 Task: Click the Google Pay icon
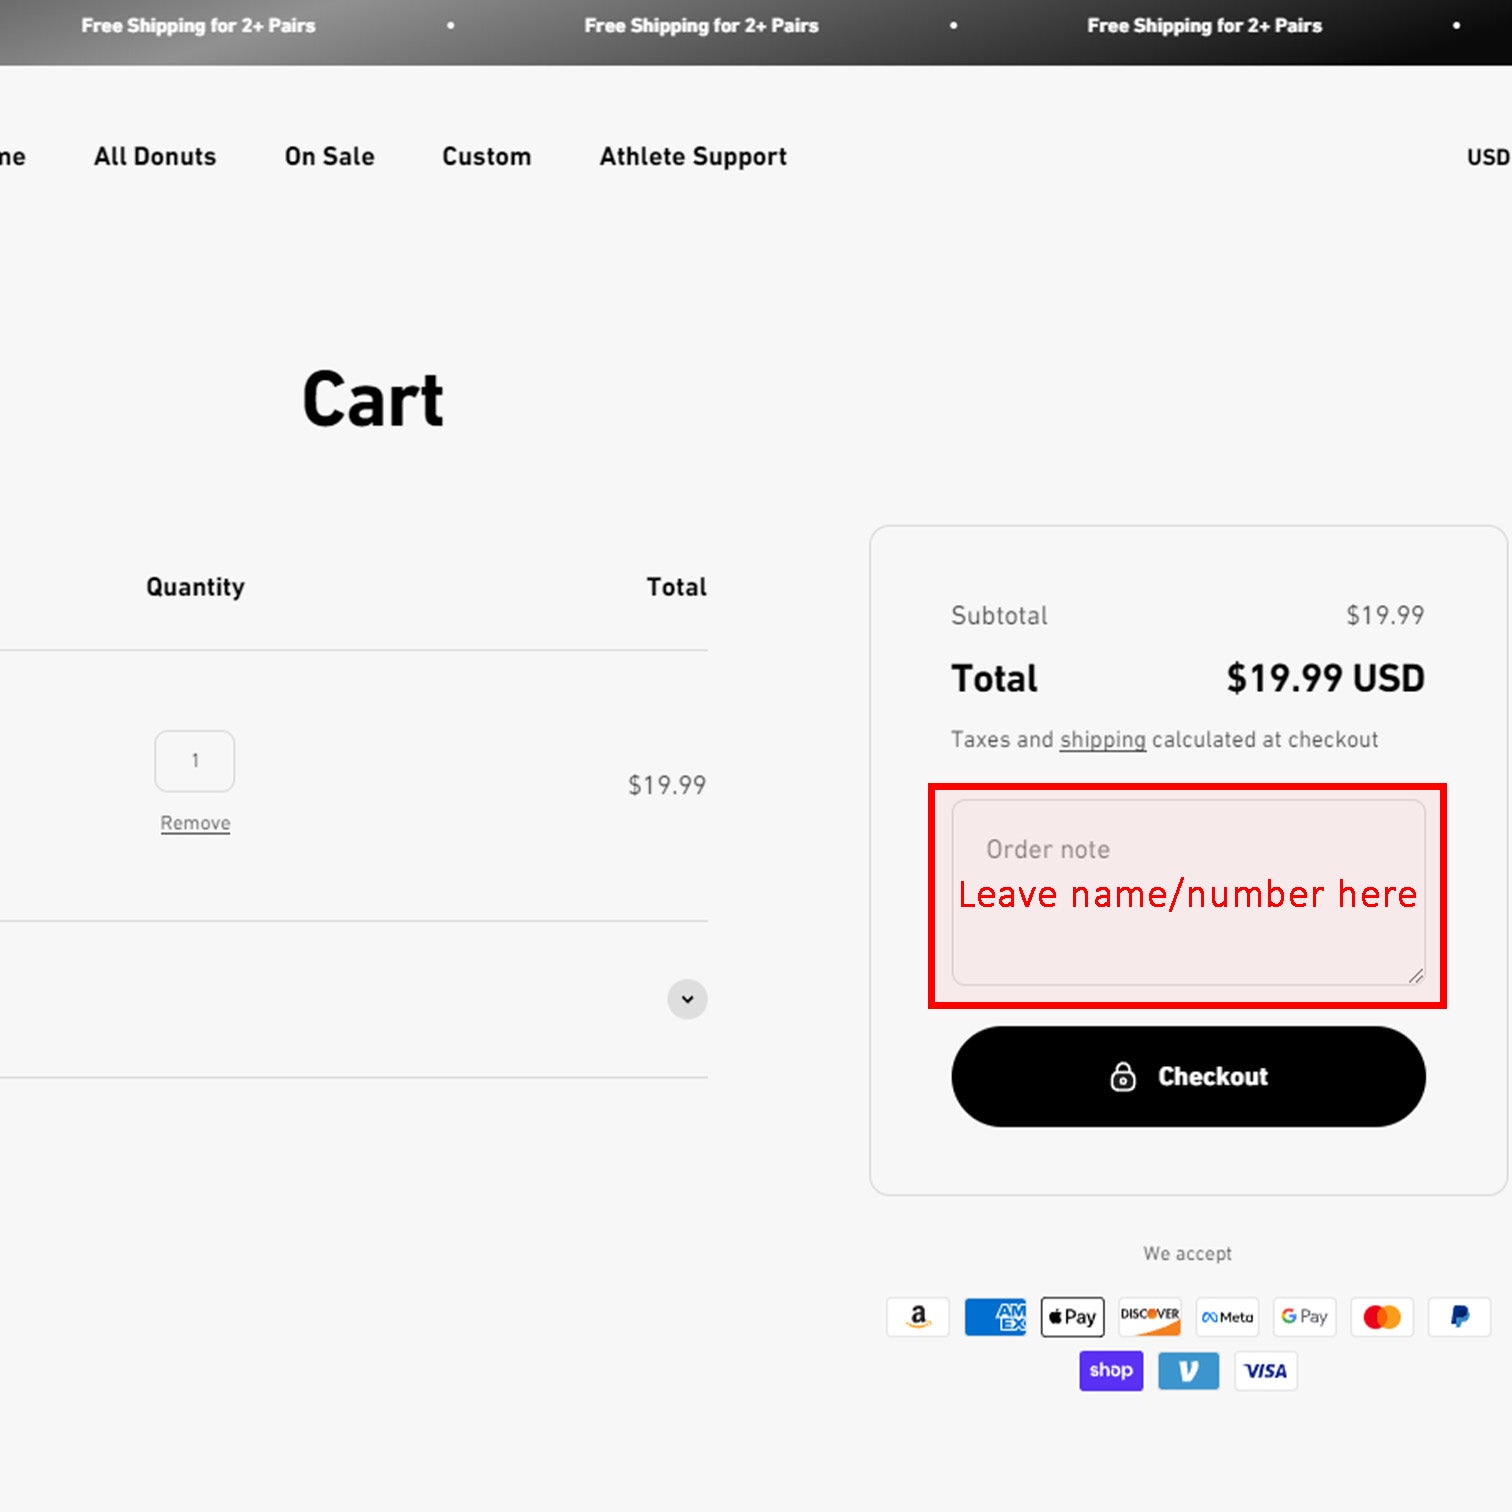1304,1317
